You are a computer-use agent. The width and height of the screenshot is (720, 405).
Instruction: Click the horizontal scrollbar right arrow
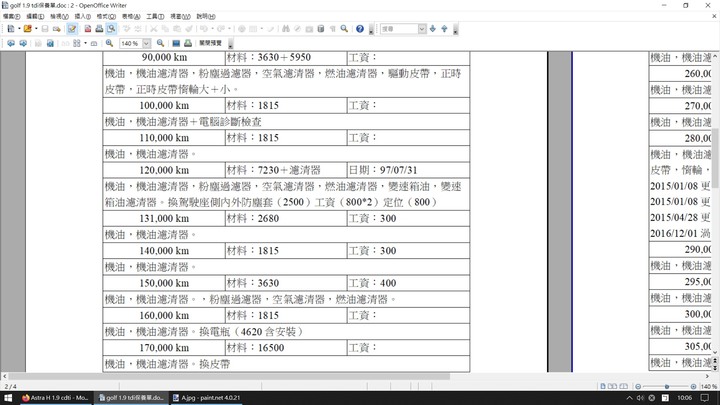(x=708, y=377)
